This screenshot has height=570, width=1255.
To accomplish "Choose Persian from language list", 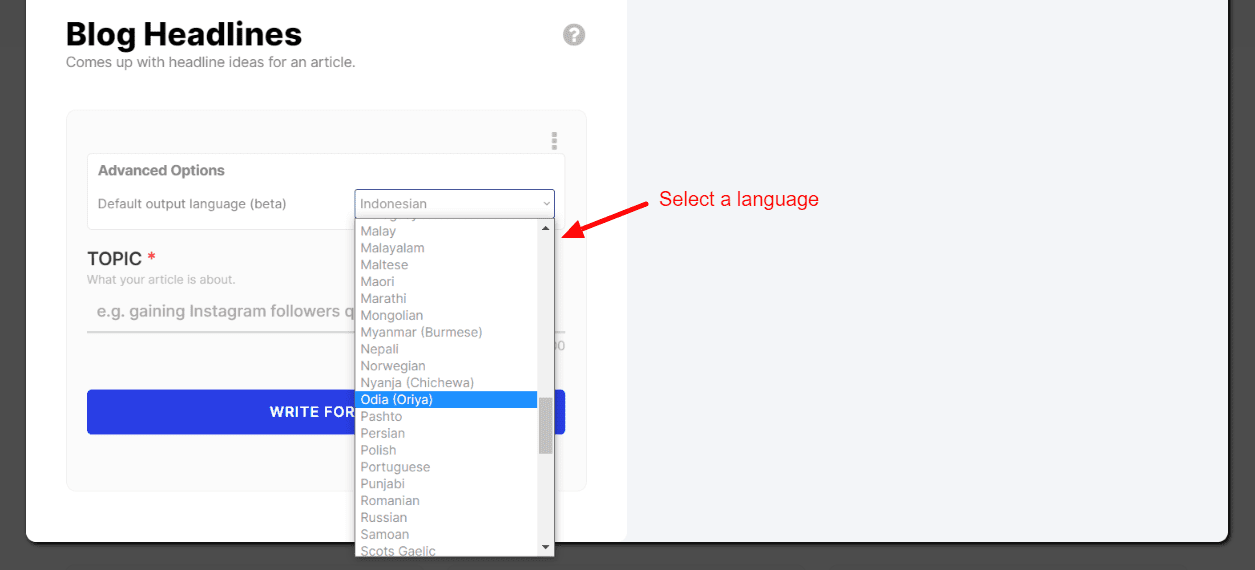I will pos(382,433).
